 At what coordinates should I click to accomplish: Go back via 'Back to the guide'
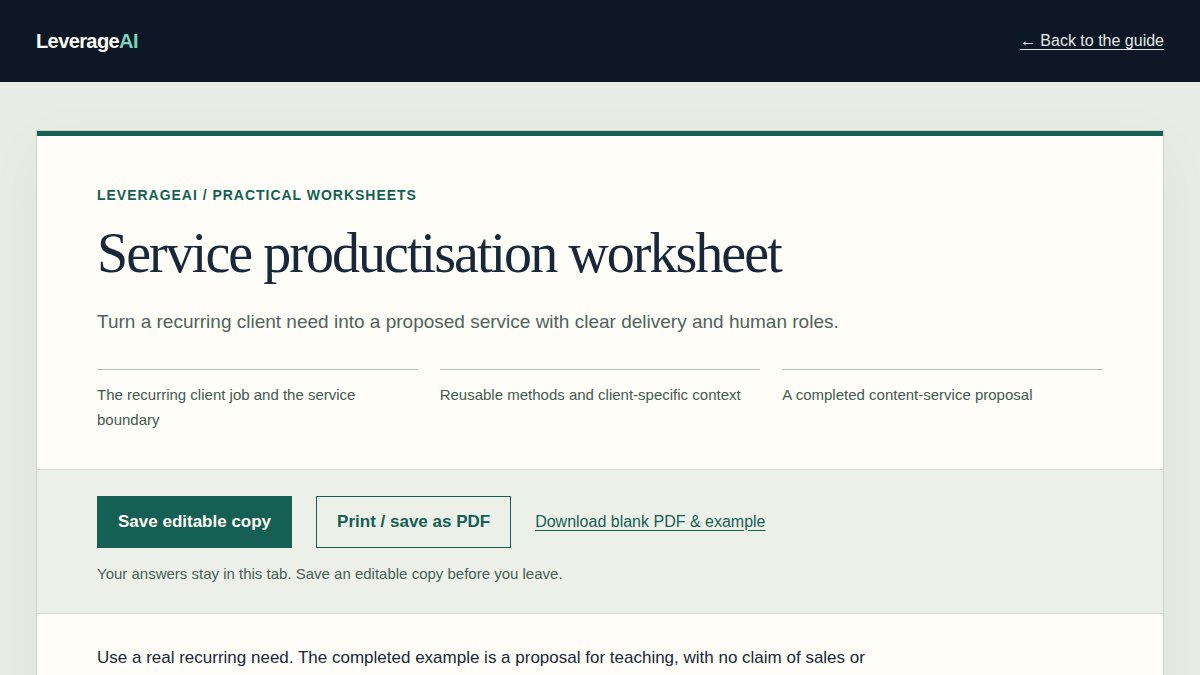(1092, 41)
